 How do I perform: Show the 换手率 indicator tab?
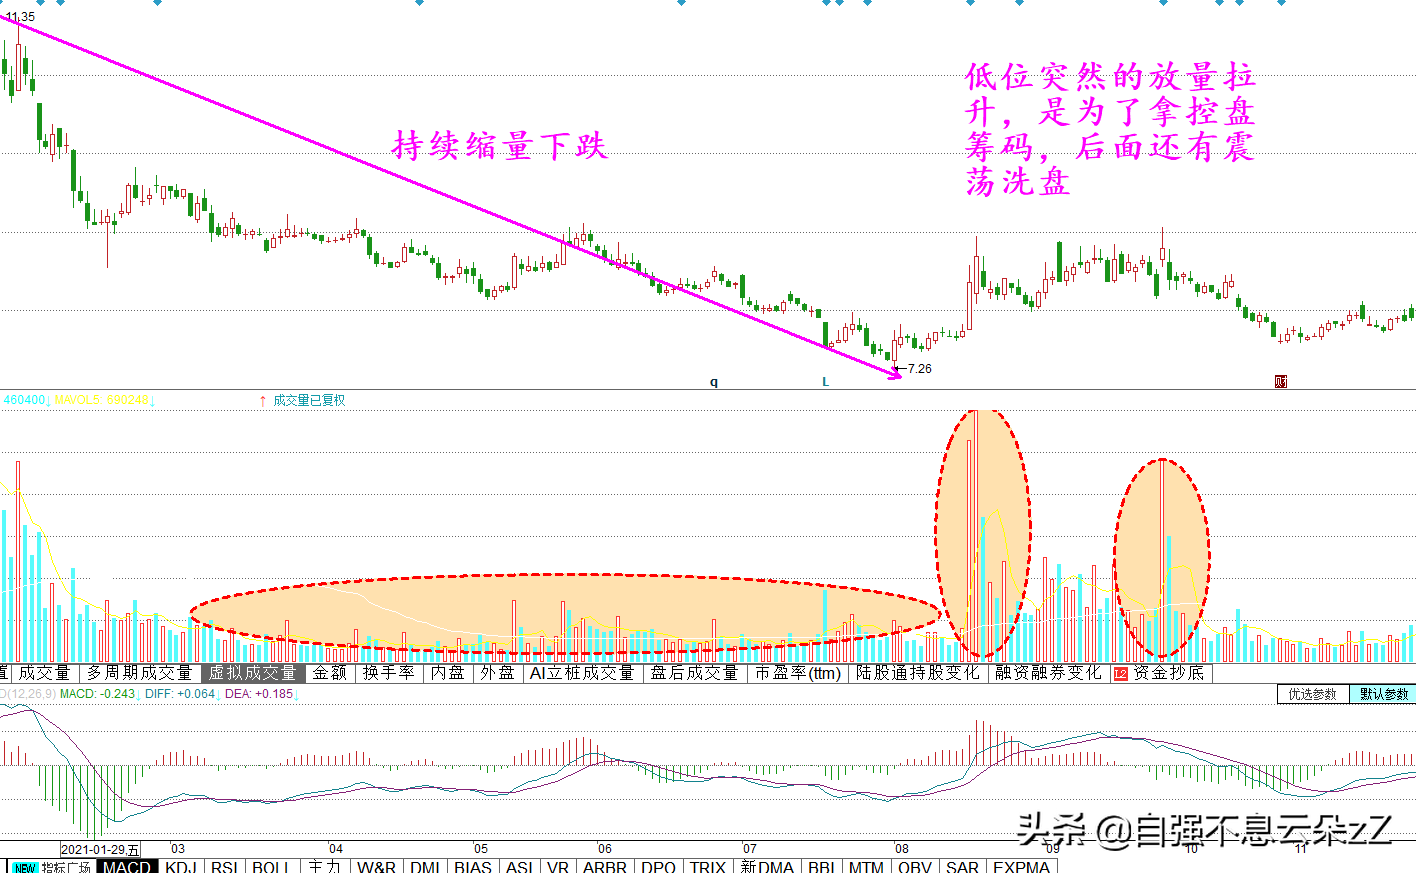(x=389, y=673)
